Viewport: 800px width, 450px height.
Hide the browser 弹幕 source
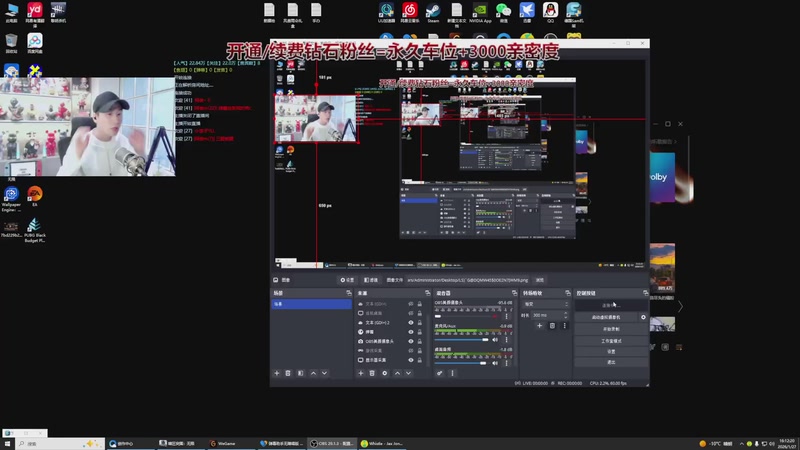(411, 332)
